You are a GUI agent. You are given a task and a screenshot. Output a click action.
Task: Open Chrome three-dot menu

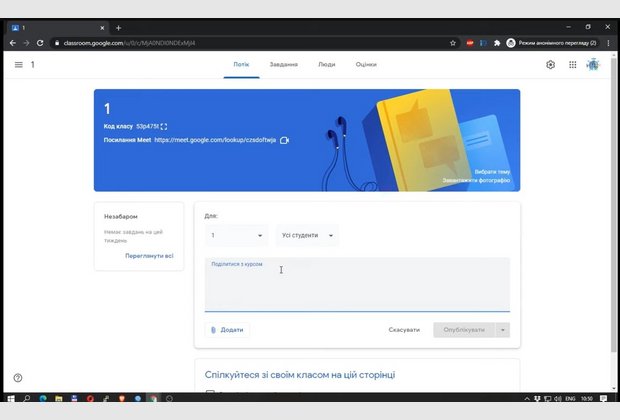pos(608,43)
